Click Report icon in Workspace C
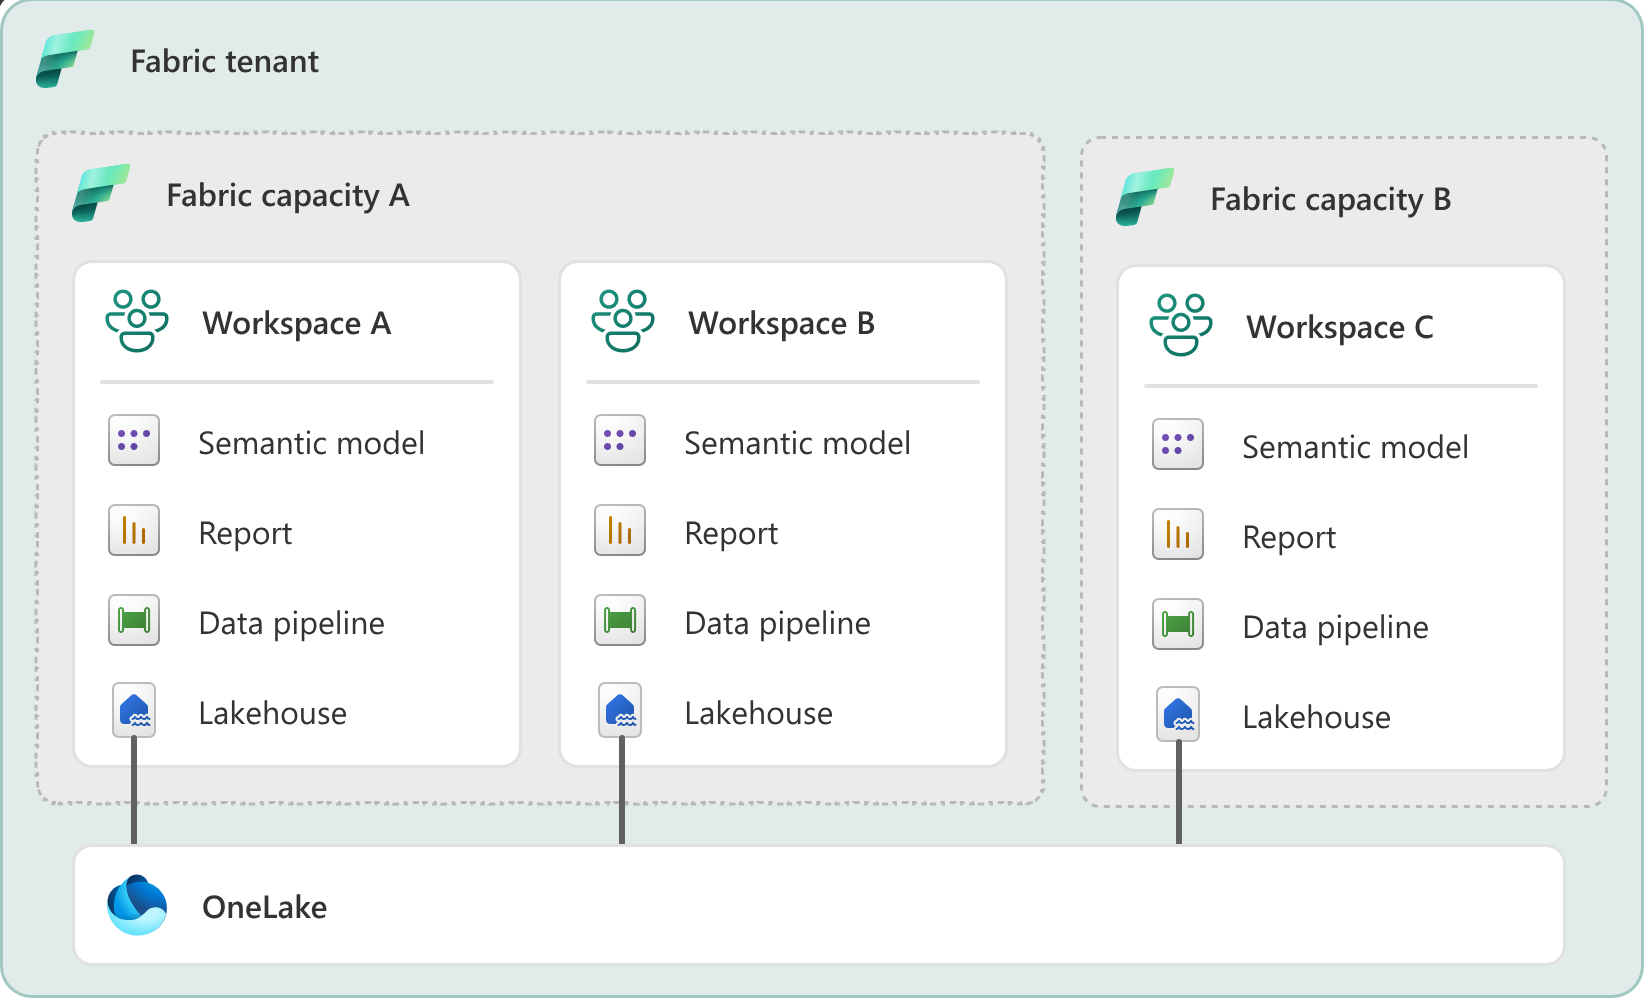 click(x=1178, y=535)
